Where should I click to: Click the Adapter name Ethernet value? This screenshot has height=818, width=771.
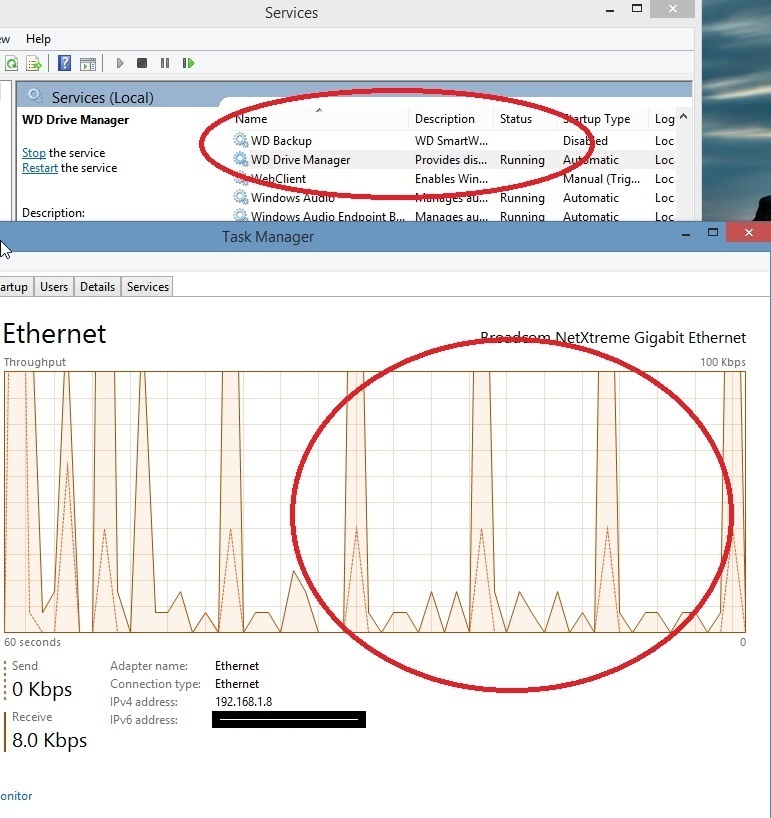tap(237, 666)
